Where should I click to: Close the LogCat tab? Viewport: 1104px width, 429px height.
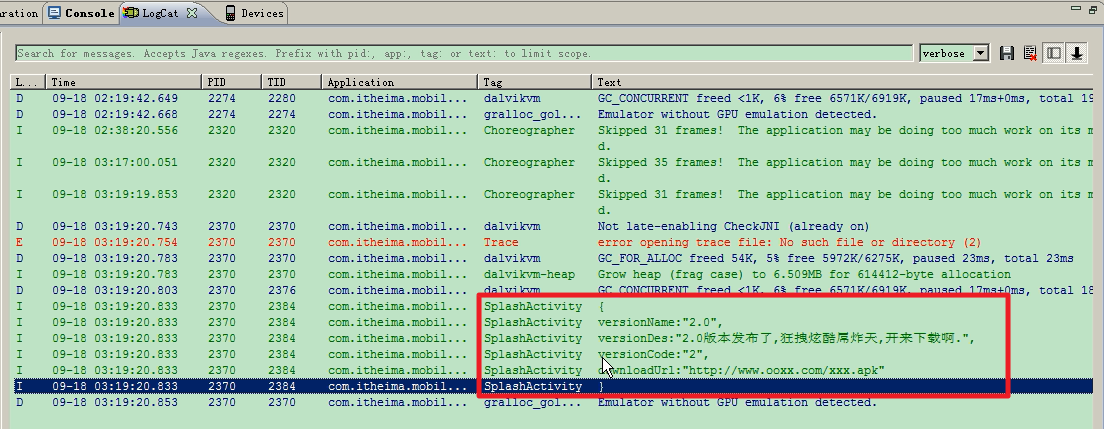click(x=192, y=13)
